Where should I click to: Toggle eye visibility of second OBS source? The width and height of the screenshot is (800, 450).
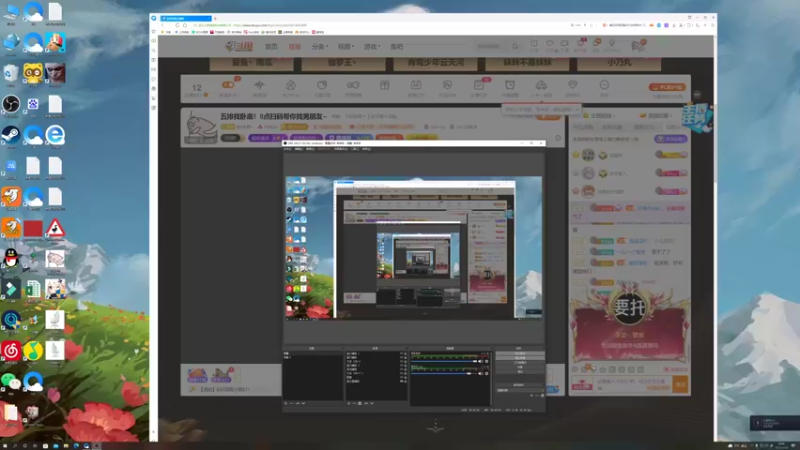click(401, 357)
